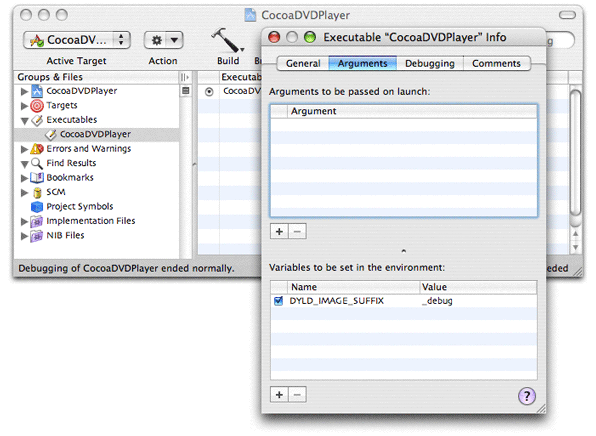The image size is (596, 436).
Task: Expand the Bookmarks group
Action: click(x=24, y=178)
